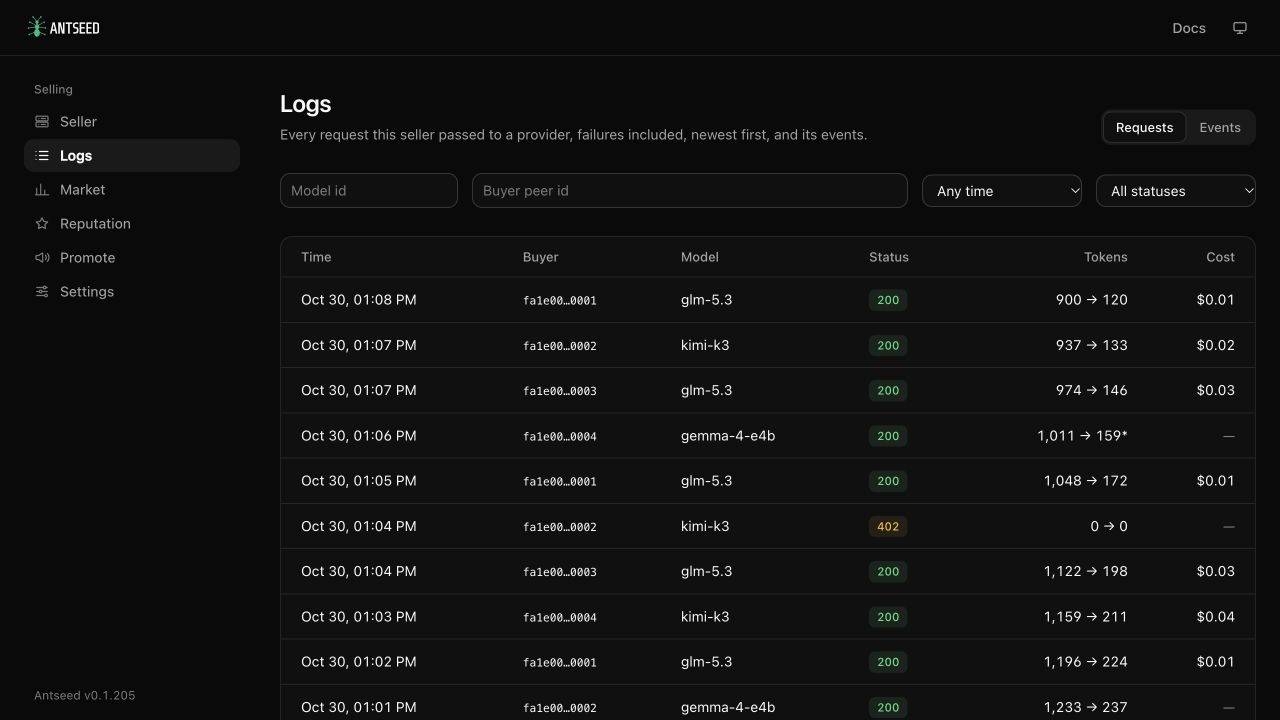Click the Buyer column header

click(540, 257)
